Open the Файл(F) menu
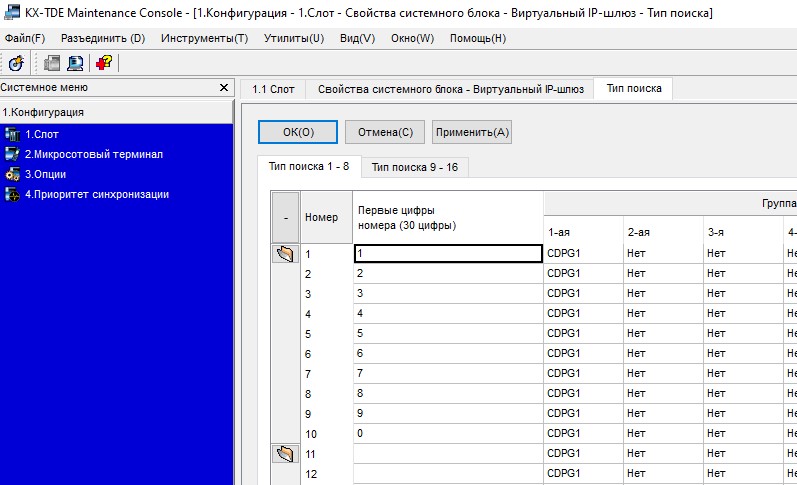This screenshot has height=485, width=797. pos(25,39)
